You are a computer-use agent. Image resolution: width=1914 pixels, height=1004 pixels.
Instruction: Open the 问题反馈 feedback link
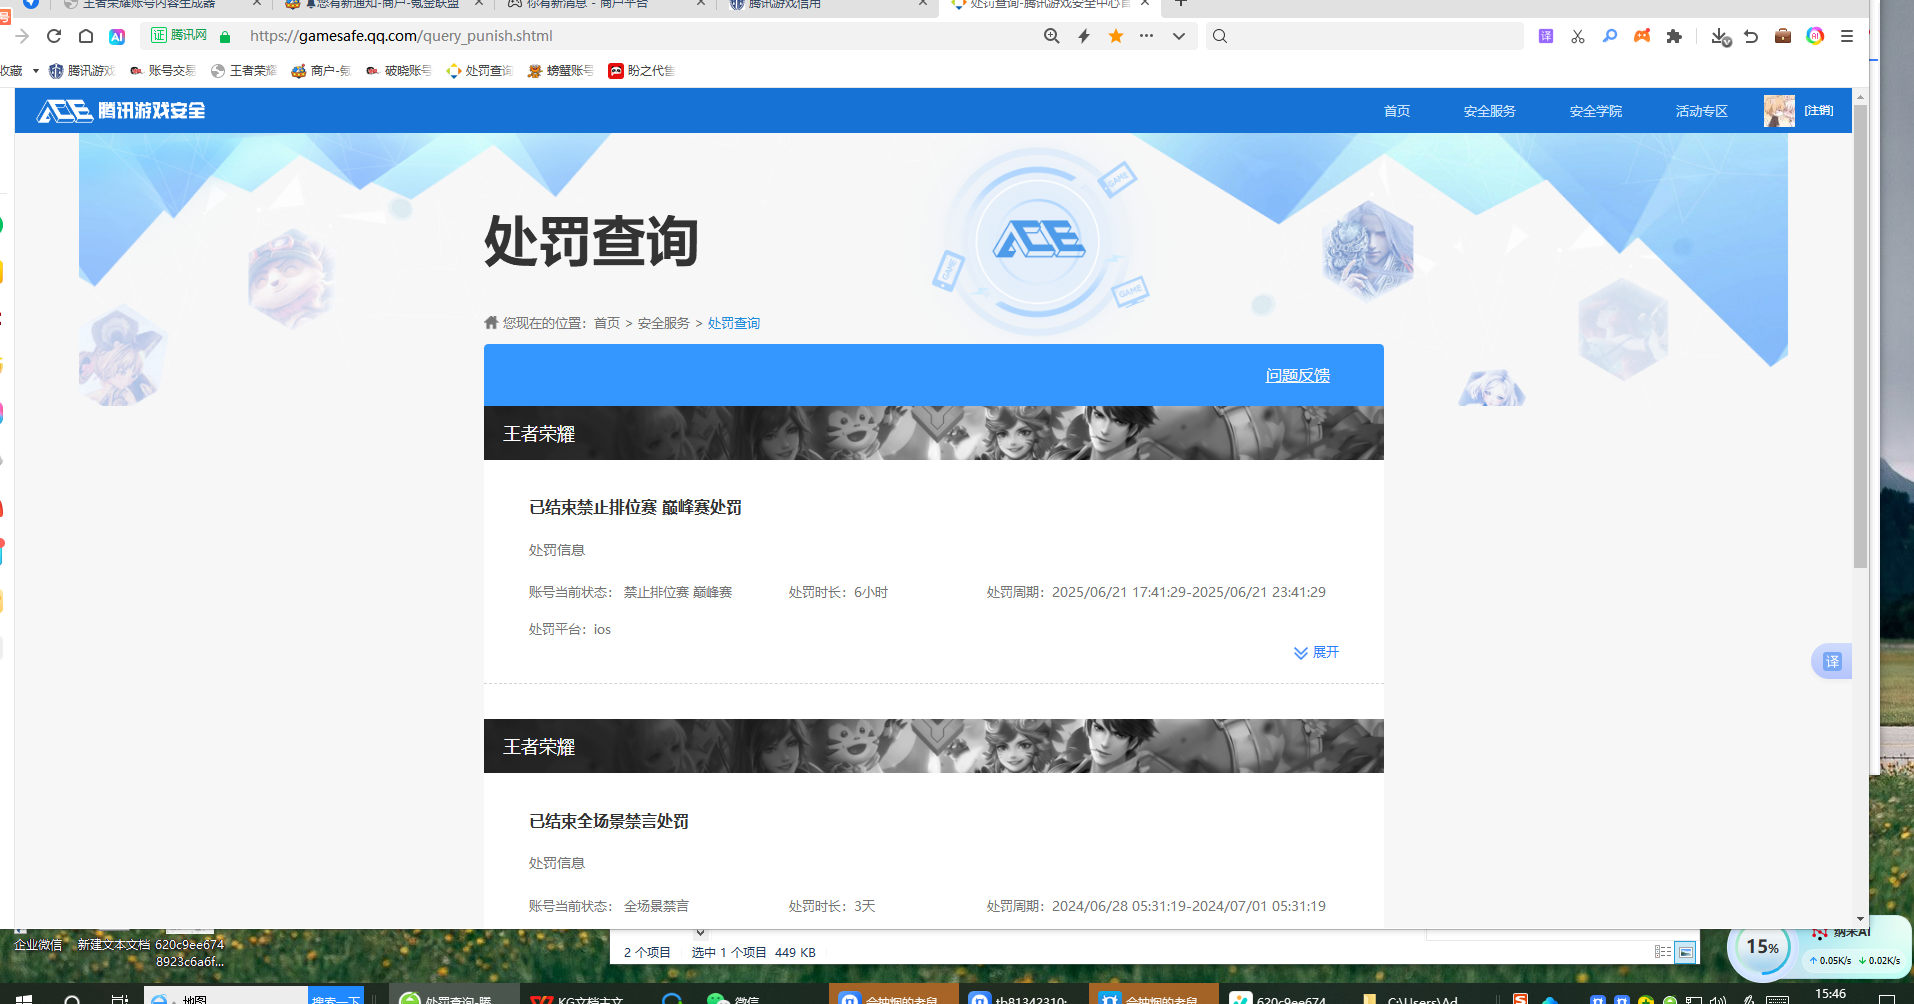pyautogui.click(x=1298, y=375)
